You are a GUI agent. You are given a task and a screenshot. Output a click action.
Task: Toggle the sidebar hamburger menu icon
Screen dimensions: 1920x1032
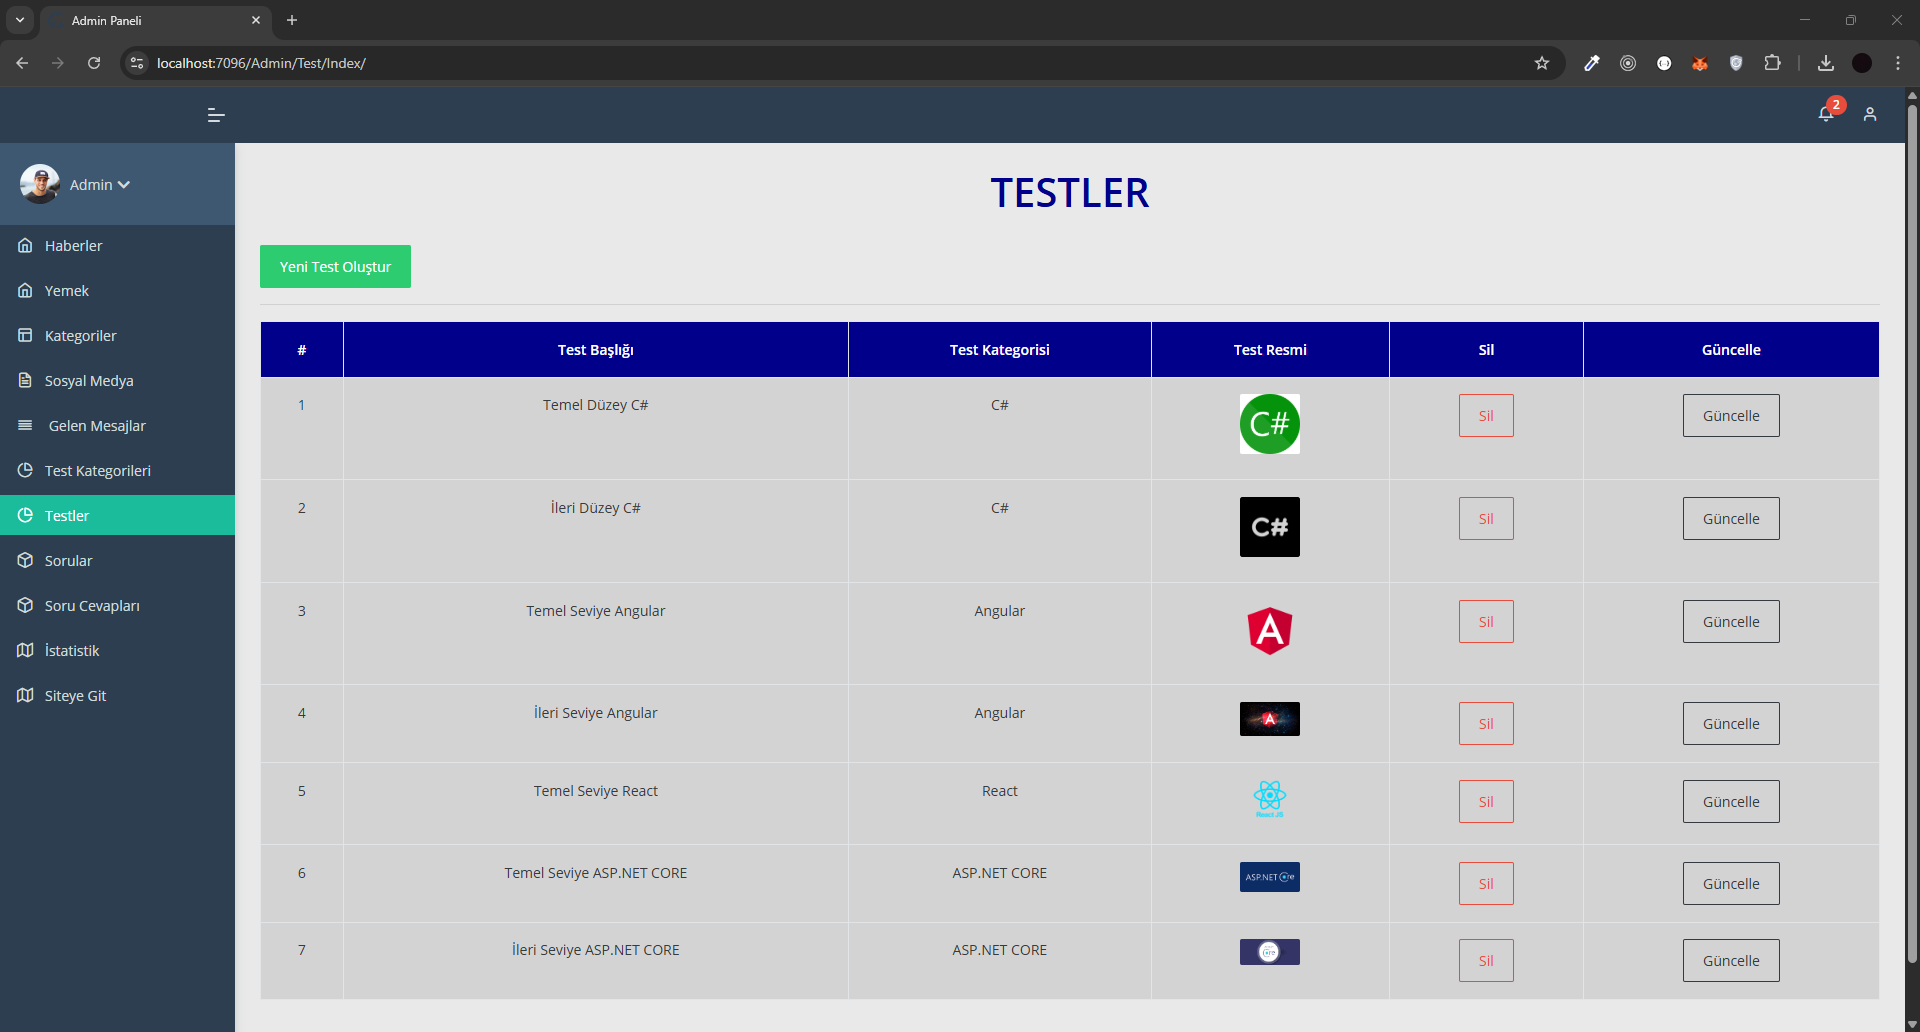pyautogui.click(x=216, y=115)
